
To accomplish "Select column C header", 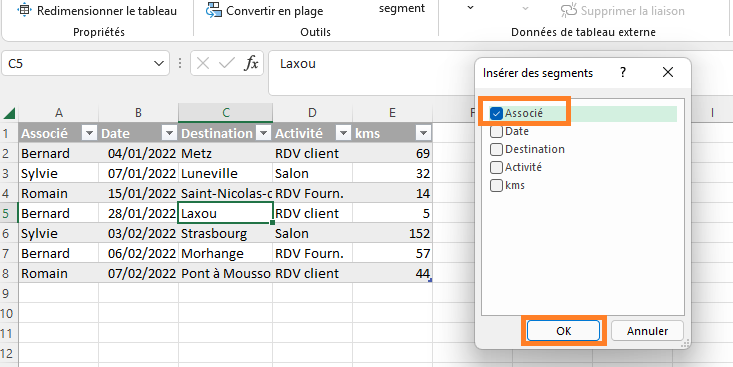I will (x=226, y=113).
